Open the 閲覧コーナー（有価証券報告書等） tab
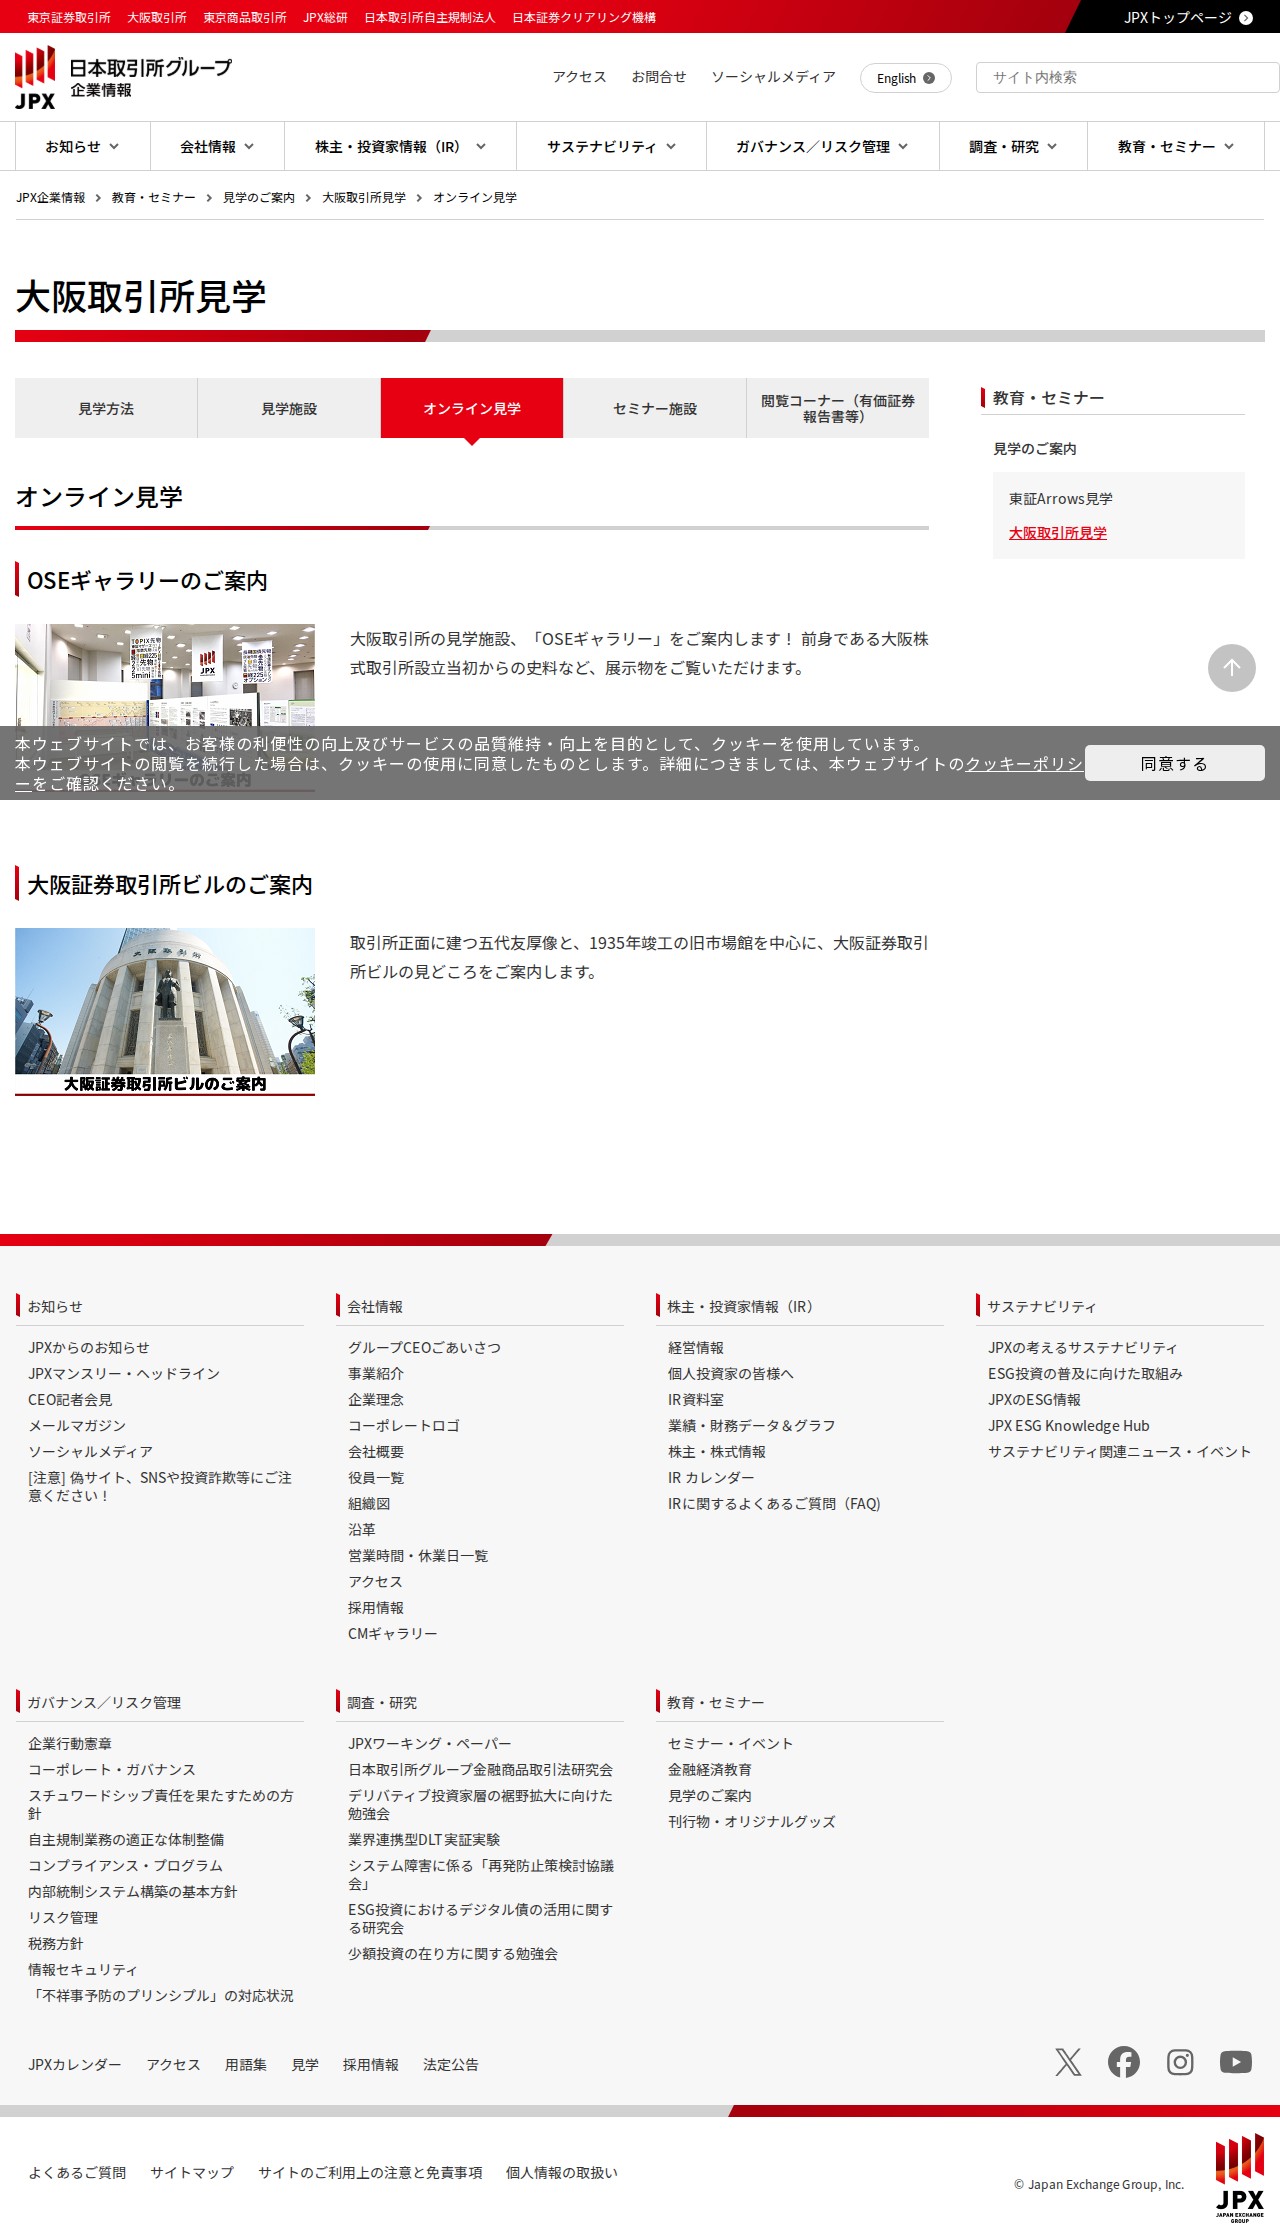 click(838, 408)
